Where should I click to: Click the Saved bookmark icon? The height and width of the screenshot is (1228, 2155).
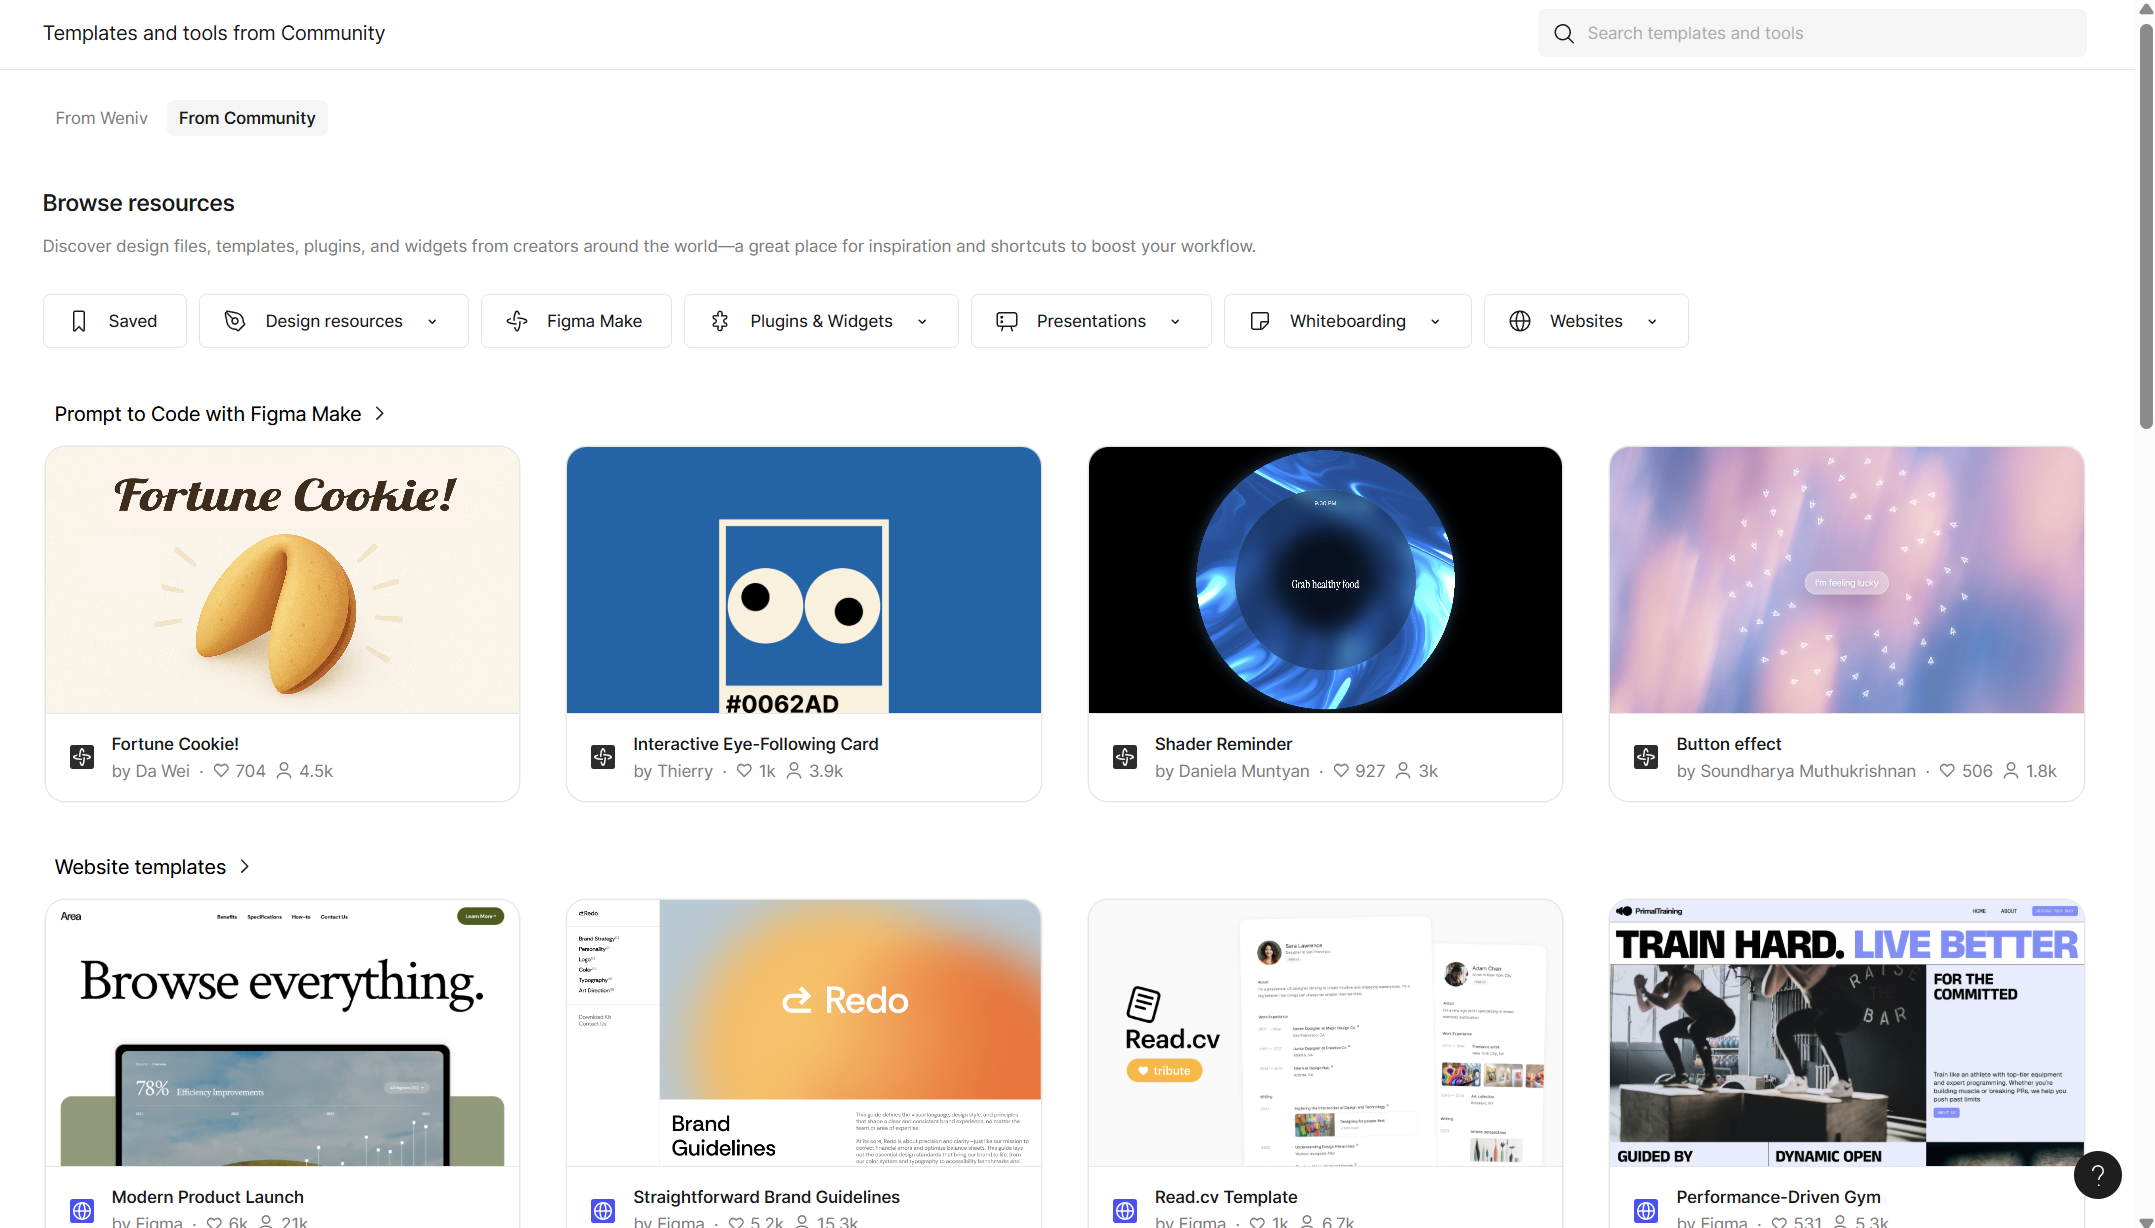(x=79, y=321)
